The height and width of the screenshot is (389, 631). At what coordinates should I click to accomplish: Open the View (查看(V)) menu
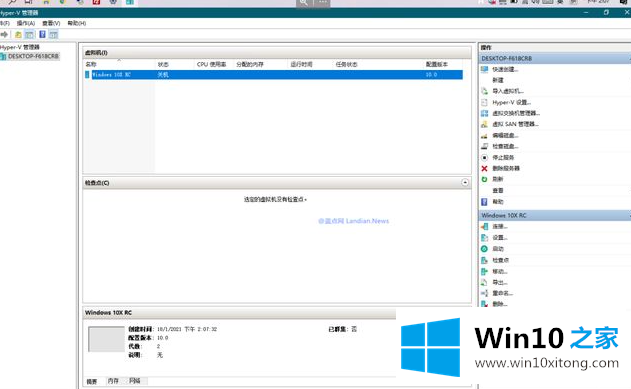click(x=51, y=23)
